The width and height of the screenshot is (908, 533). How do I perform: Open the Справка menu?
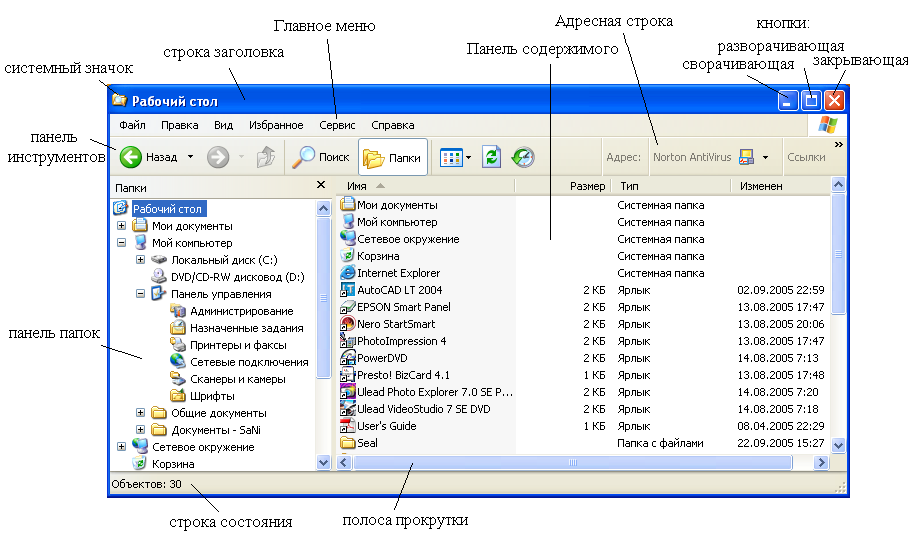[x=393, y=125]
